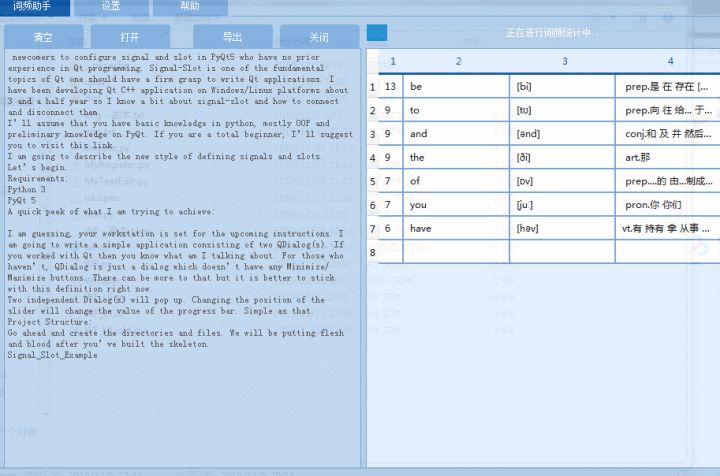
Task: Click the 关闭 button
Action: point(320,37)
